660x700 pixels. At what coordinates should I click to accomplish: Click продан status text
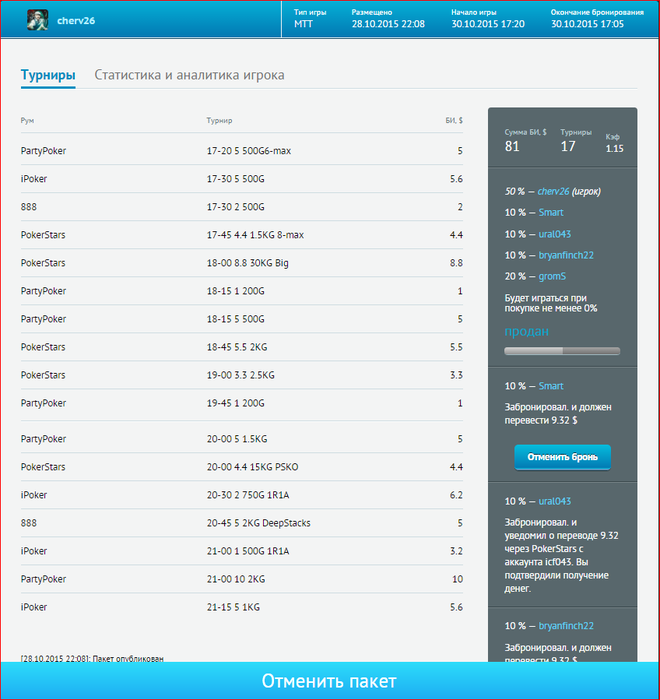coord(526,331)
